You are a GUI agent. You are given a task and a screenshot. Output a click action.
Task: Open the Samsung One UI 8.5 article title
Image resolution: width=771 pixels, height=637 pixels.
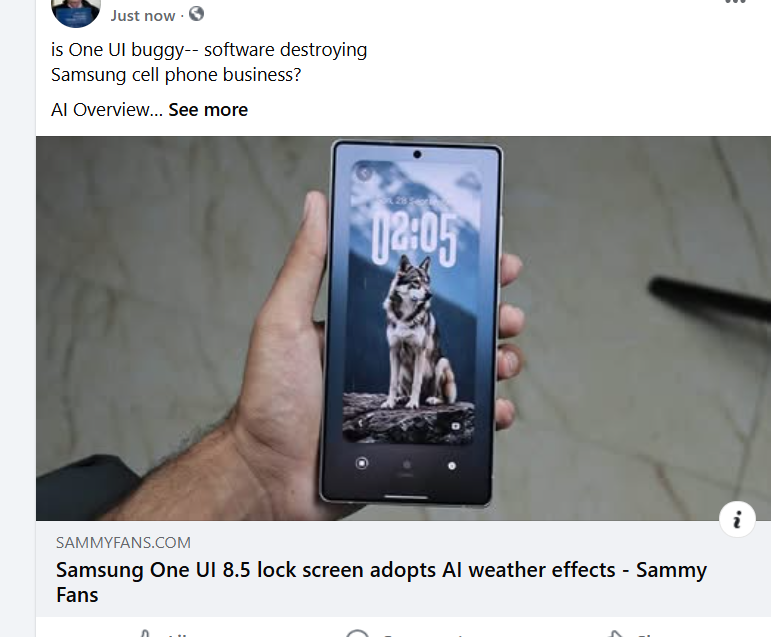click(381, 582)
